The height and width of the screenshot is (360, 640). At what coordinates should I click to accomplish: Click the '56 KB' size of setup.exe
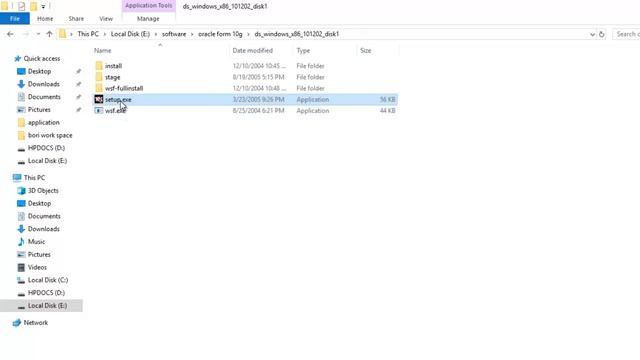click(387, 100)
